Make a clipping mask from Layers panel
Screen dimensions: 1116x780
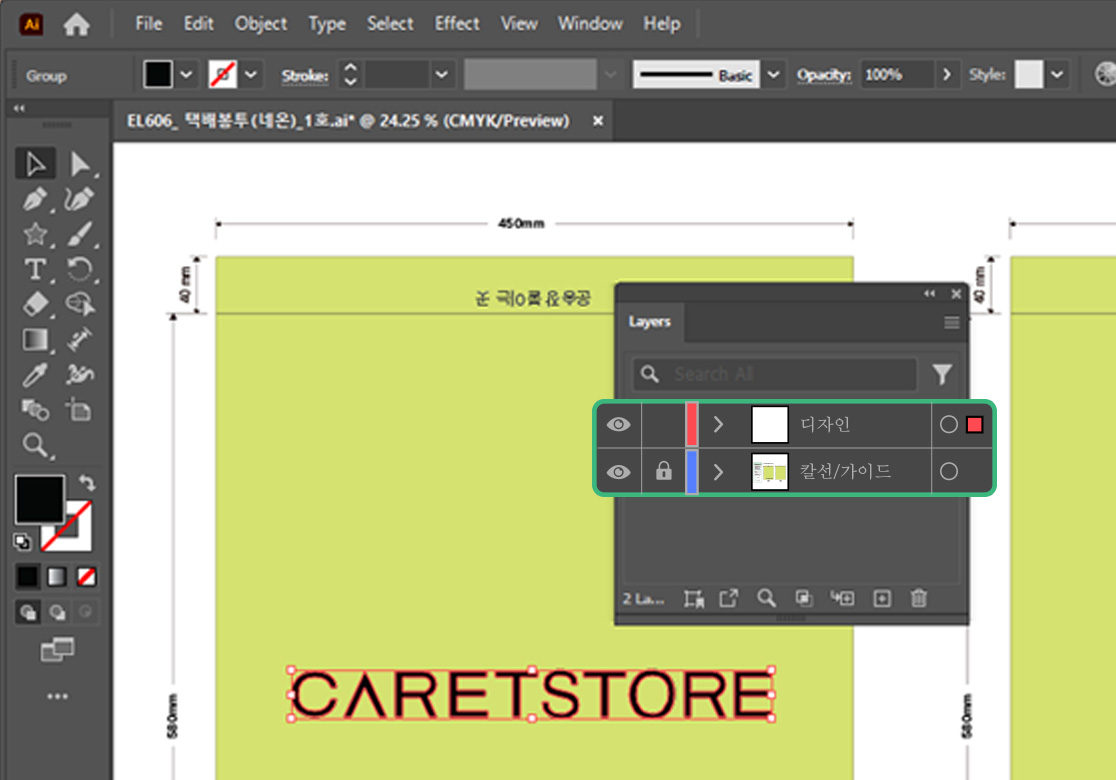point(804,599)
